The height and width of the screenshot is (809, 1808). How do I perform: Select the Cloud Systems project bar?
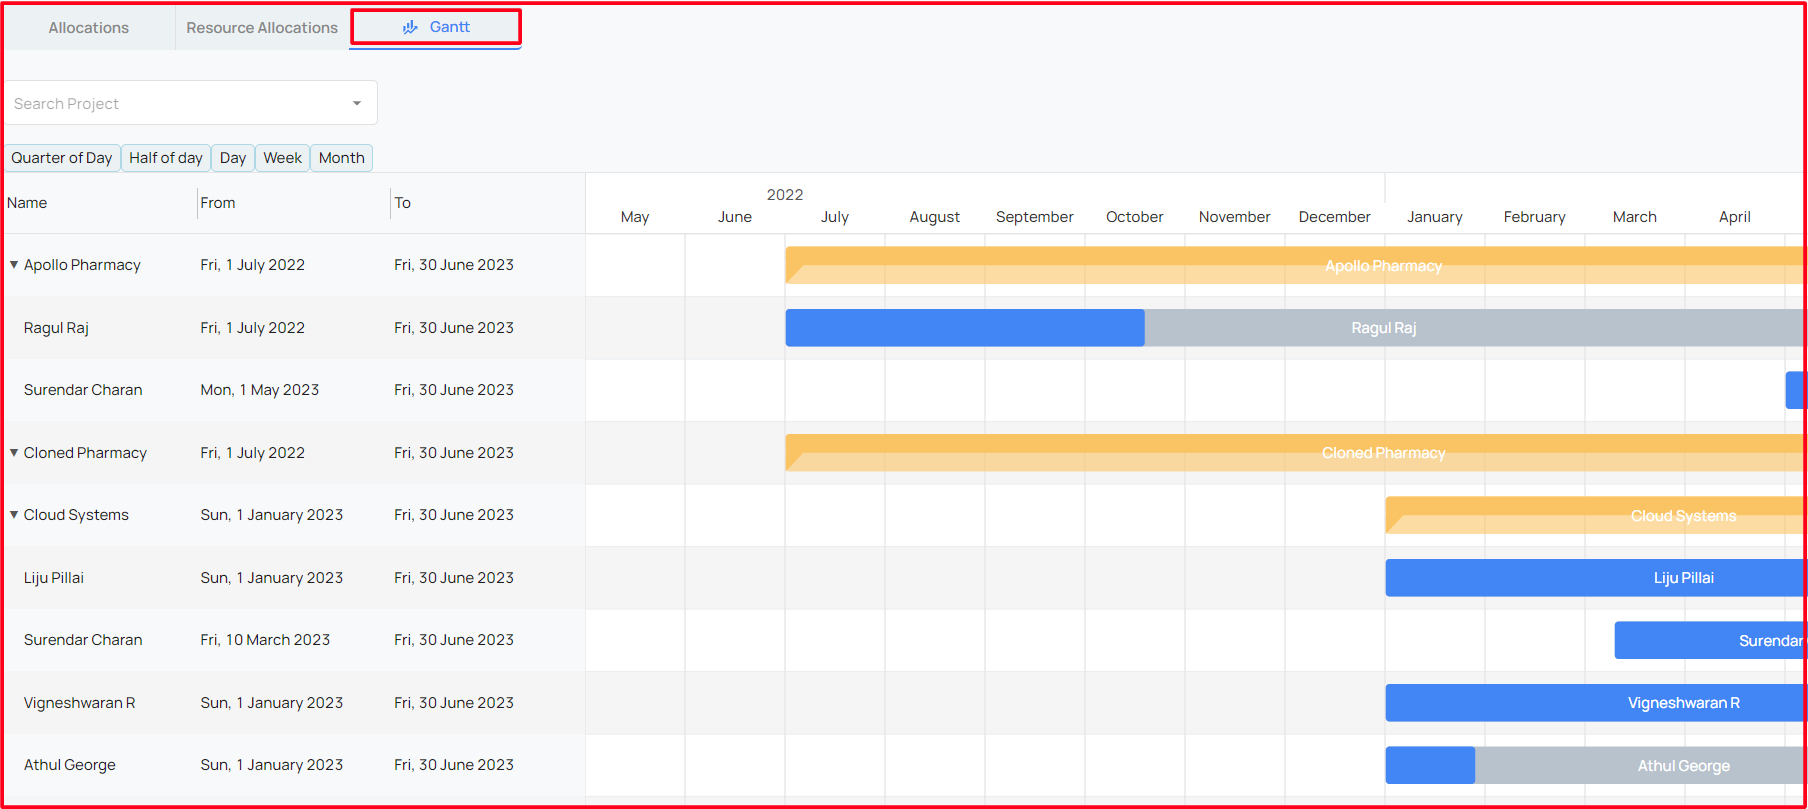(1595, 515)
